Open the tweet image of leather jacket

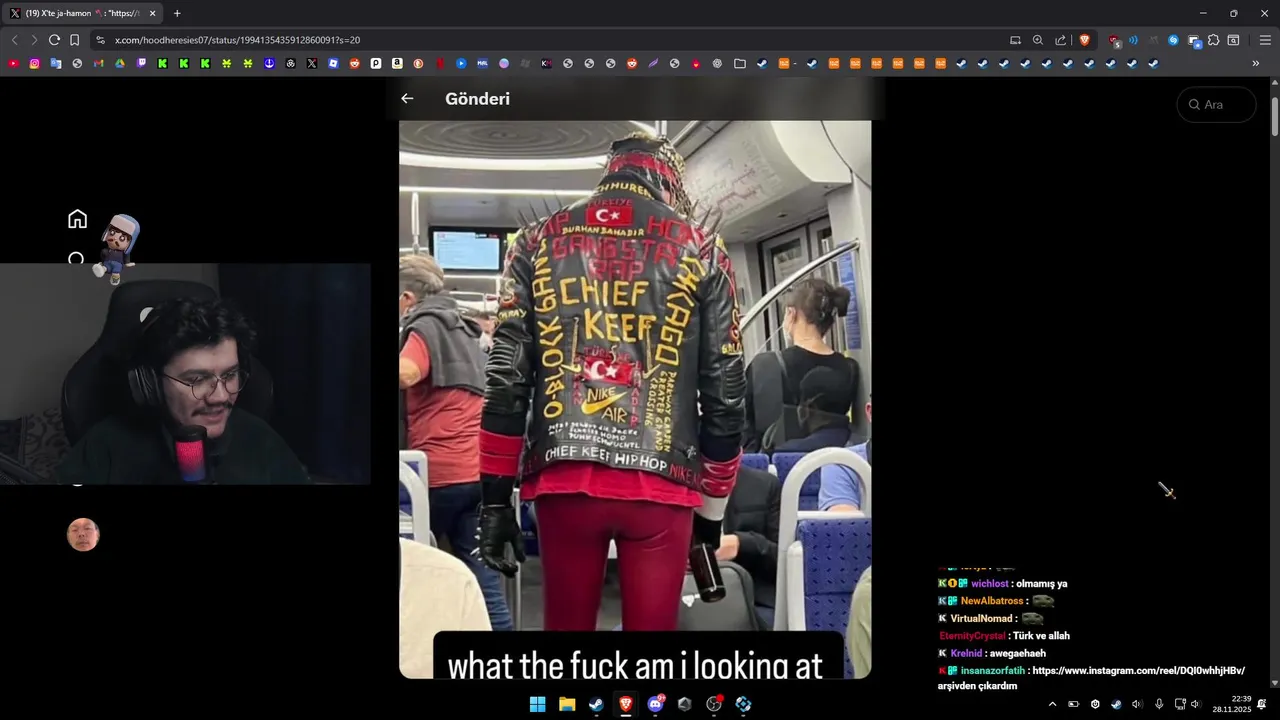pyautogui.click(x=635, y=399)
